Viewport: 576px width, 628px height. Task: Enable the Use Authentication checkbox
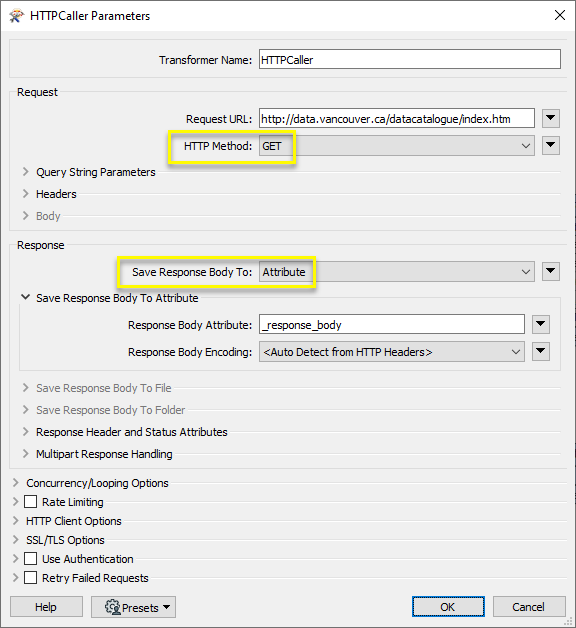tap(30, 559)
